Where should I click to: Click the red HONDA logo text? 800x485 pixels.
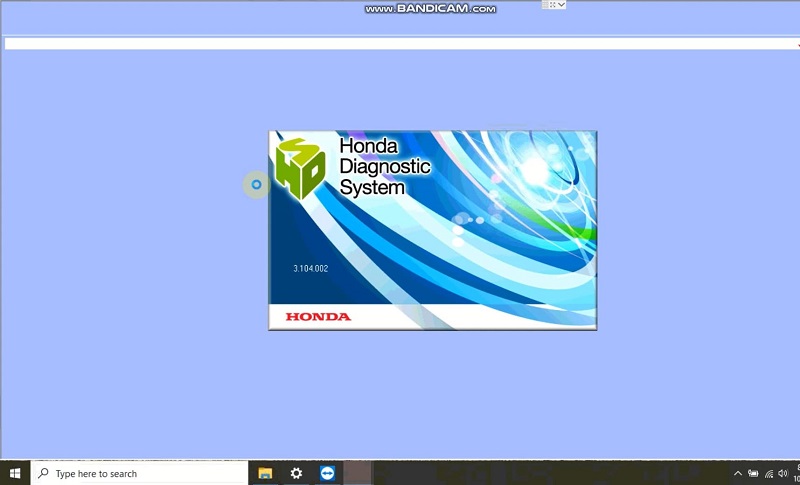click(318, 317)
